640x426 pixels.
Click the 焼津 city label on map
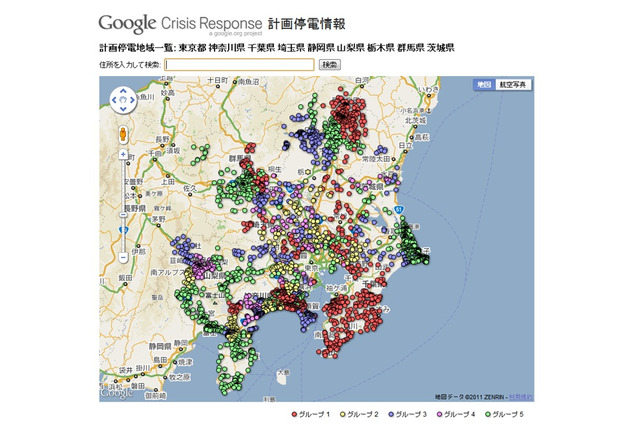click(185, 362)
